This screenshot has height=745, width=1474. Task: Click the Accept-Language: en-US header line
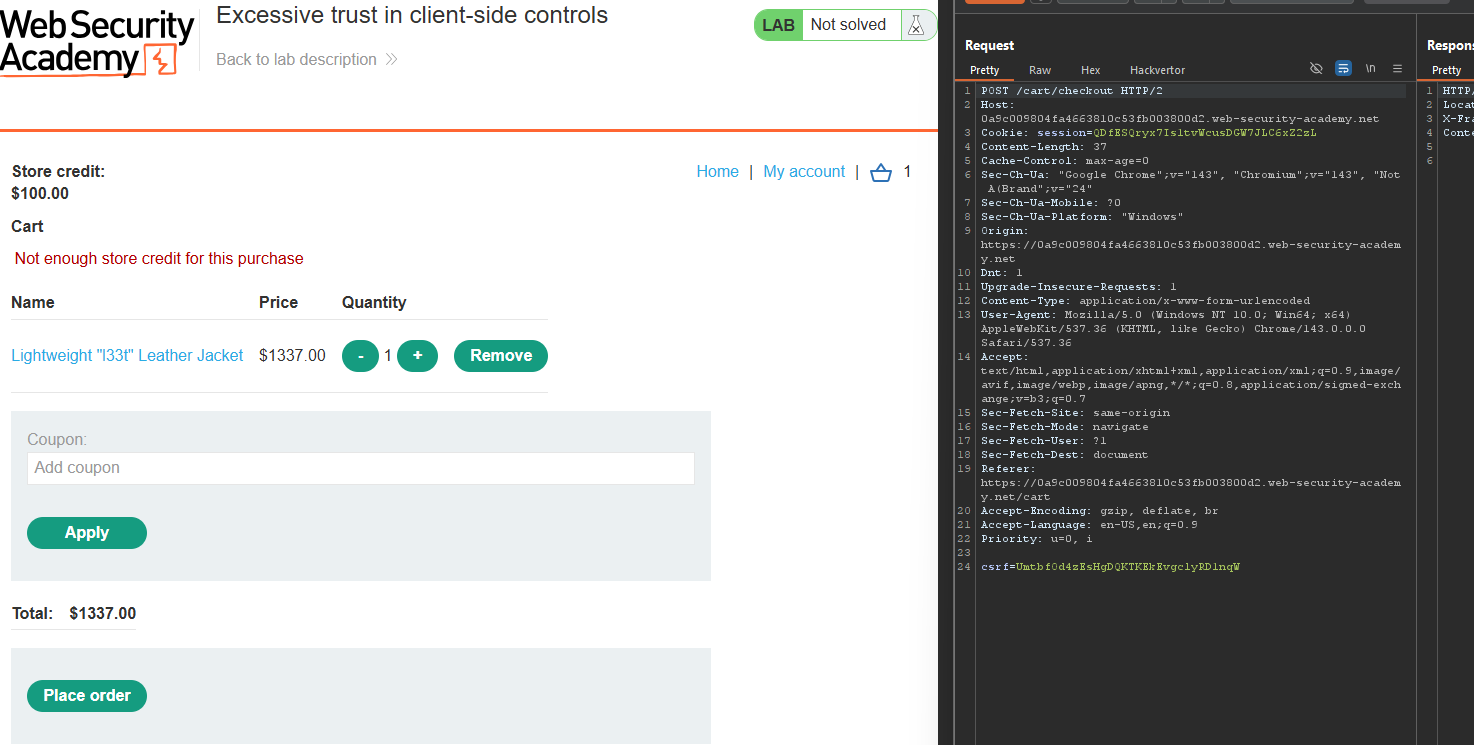pos(1089,525)
